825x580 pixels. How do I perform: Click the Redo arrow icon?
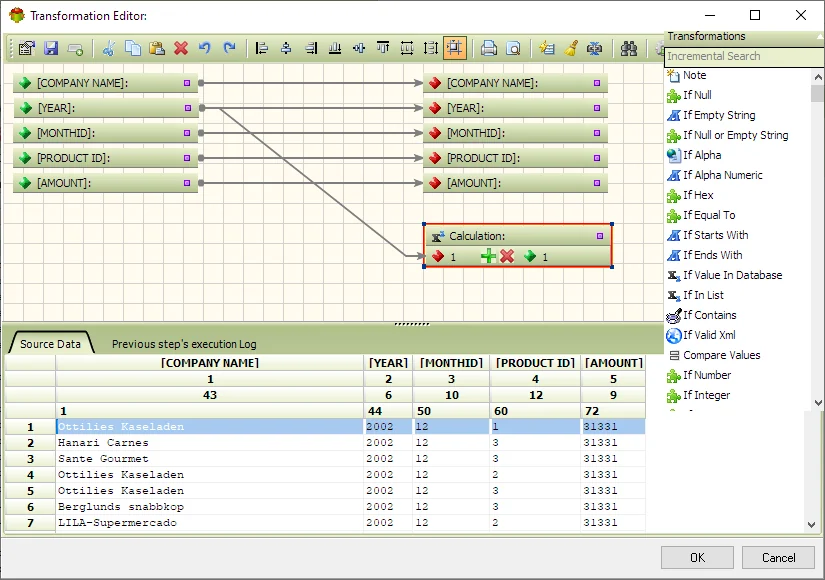pos(229,48)
